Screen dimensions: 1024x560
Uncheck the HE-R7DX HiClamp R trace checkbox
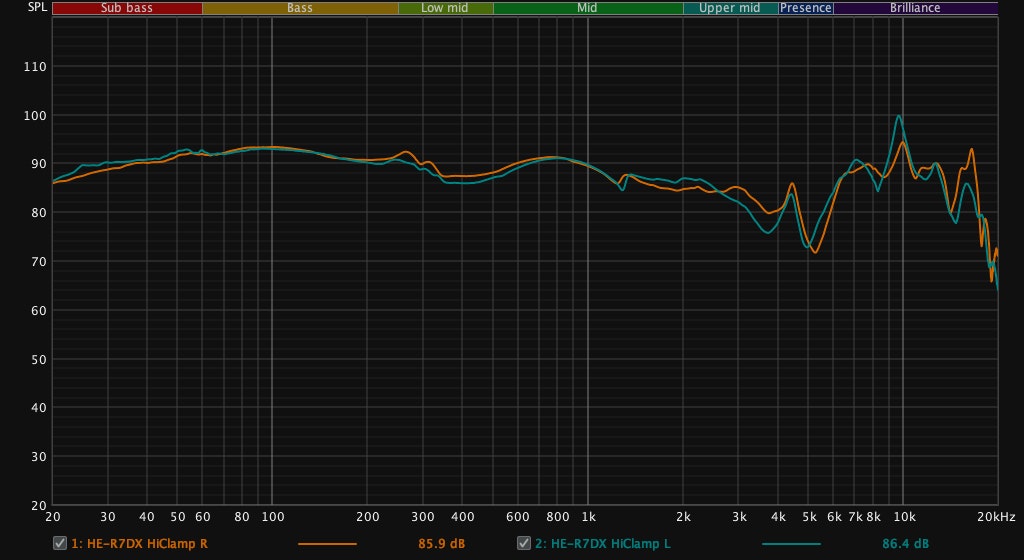tap(59, 543)
